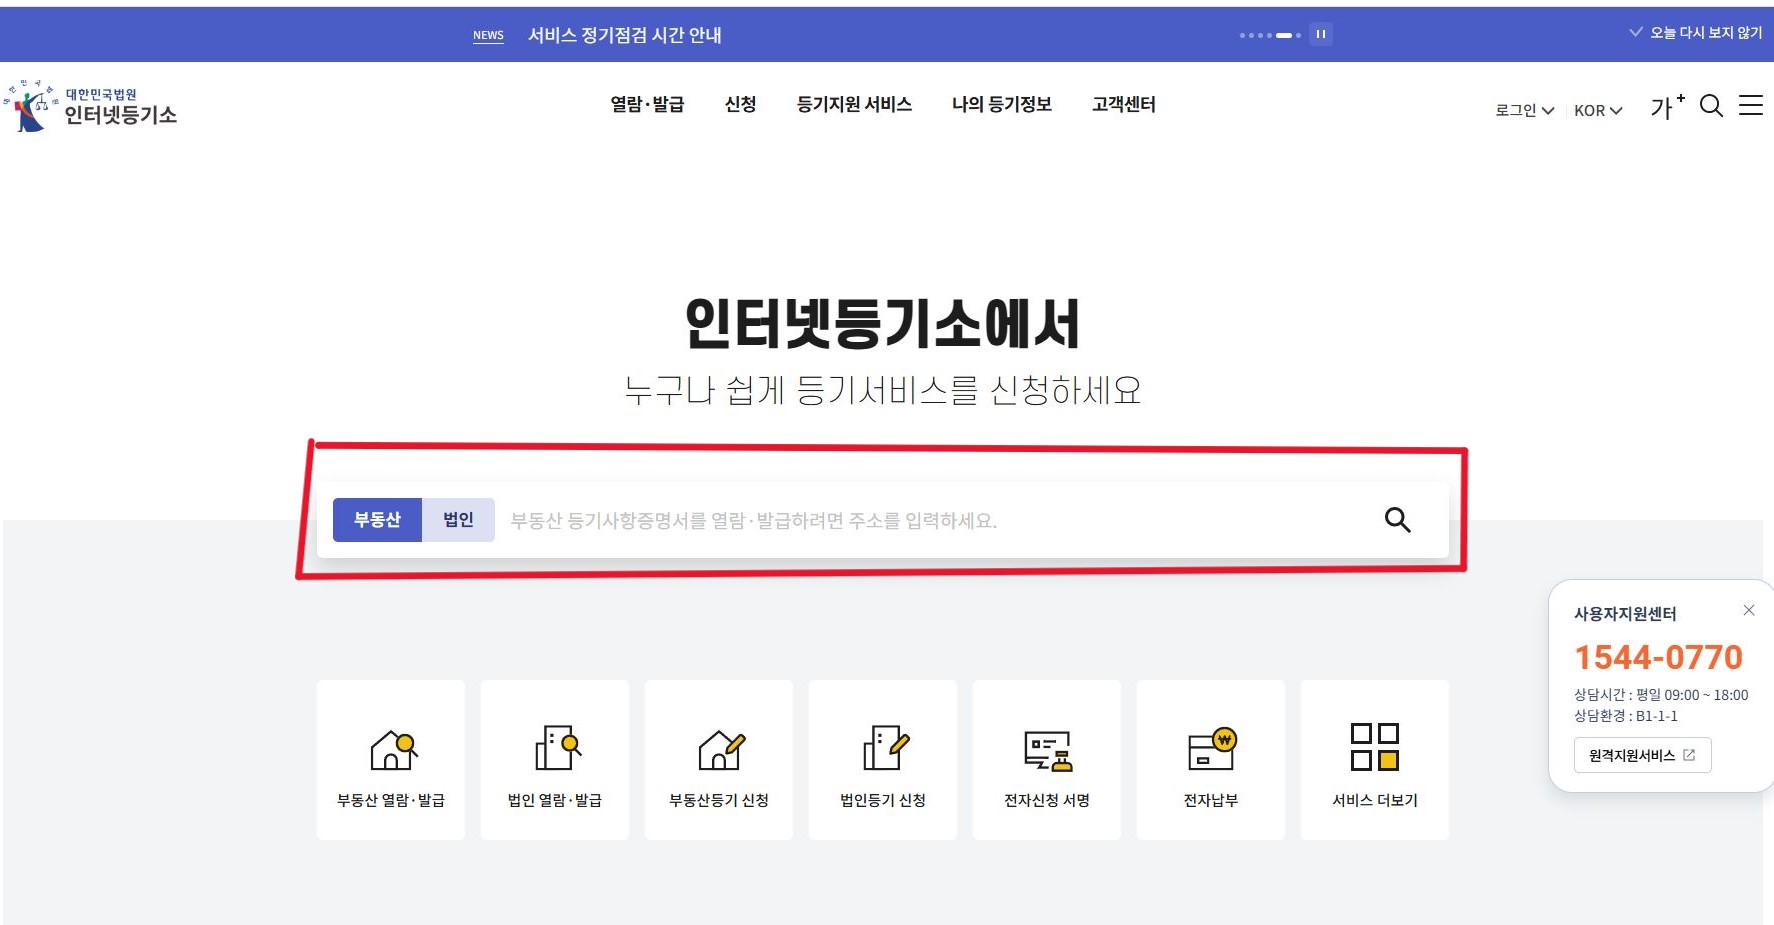The height and width of the screenshot is (925, 1774).
Task: Open the 부동산 열람·발급 service icon
Action: tap(390, 760)
